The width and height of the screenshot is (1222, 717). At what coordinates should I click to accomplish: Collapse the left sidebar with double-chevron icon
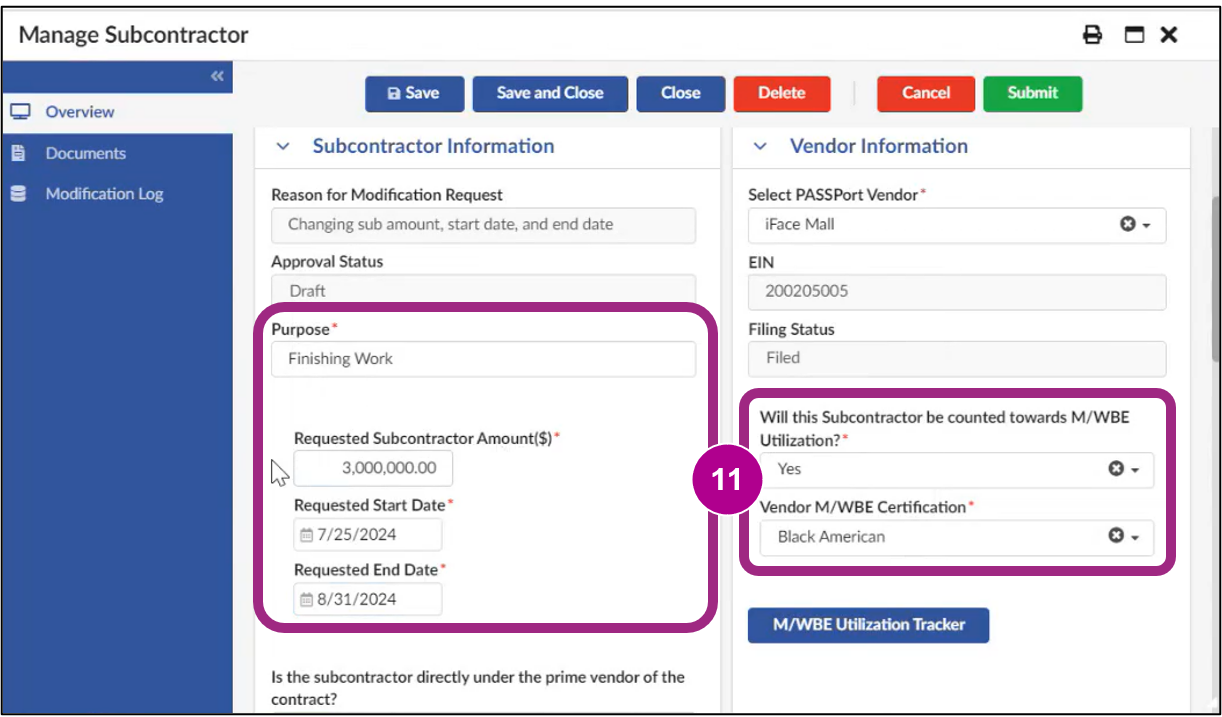point(217,77)
